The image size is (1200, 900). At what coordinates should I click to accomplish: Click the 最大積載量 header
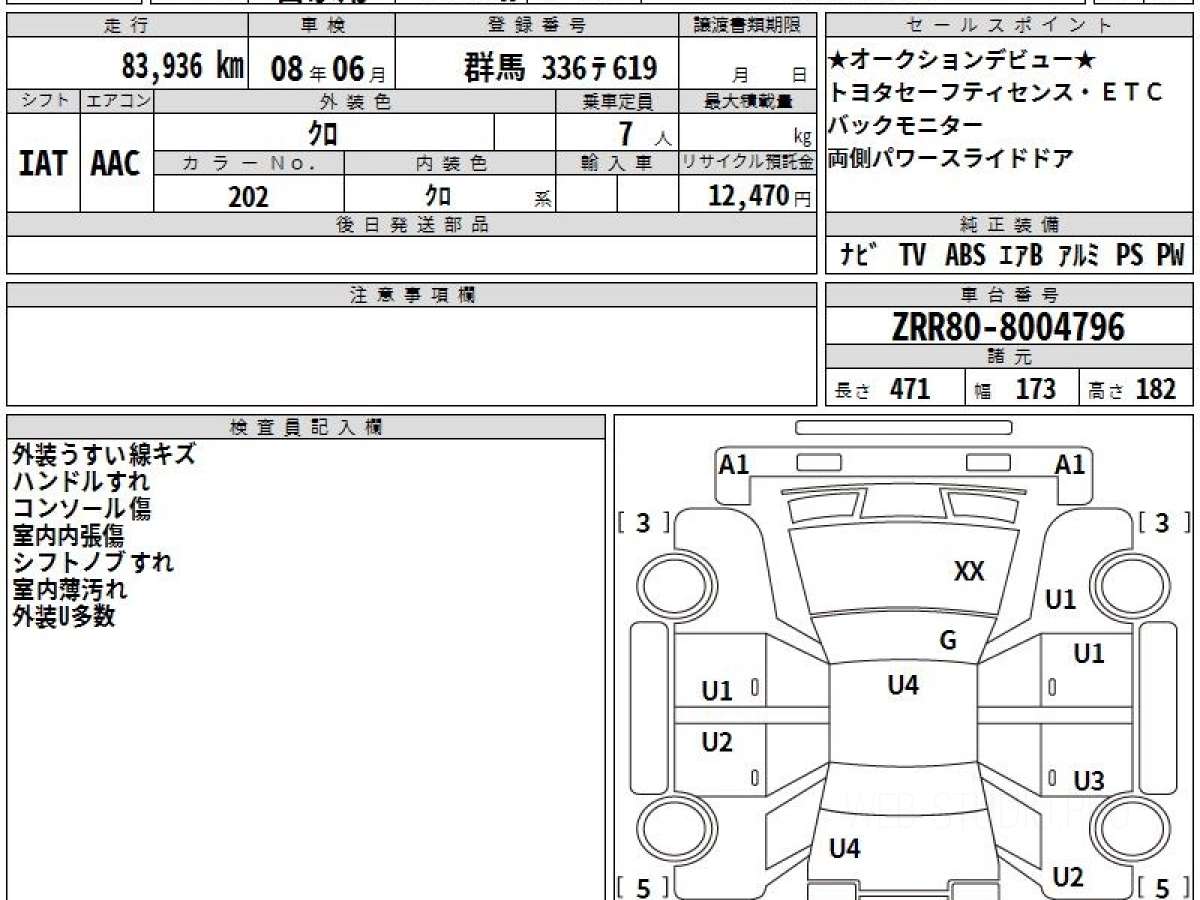point(748,101)
